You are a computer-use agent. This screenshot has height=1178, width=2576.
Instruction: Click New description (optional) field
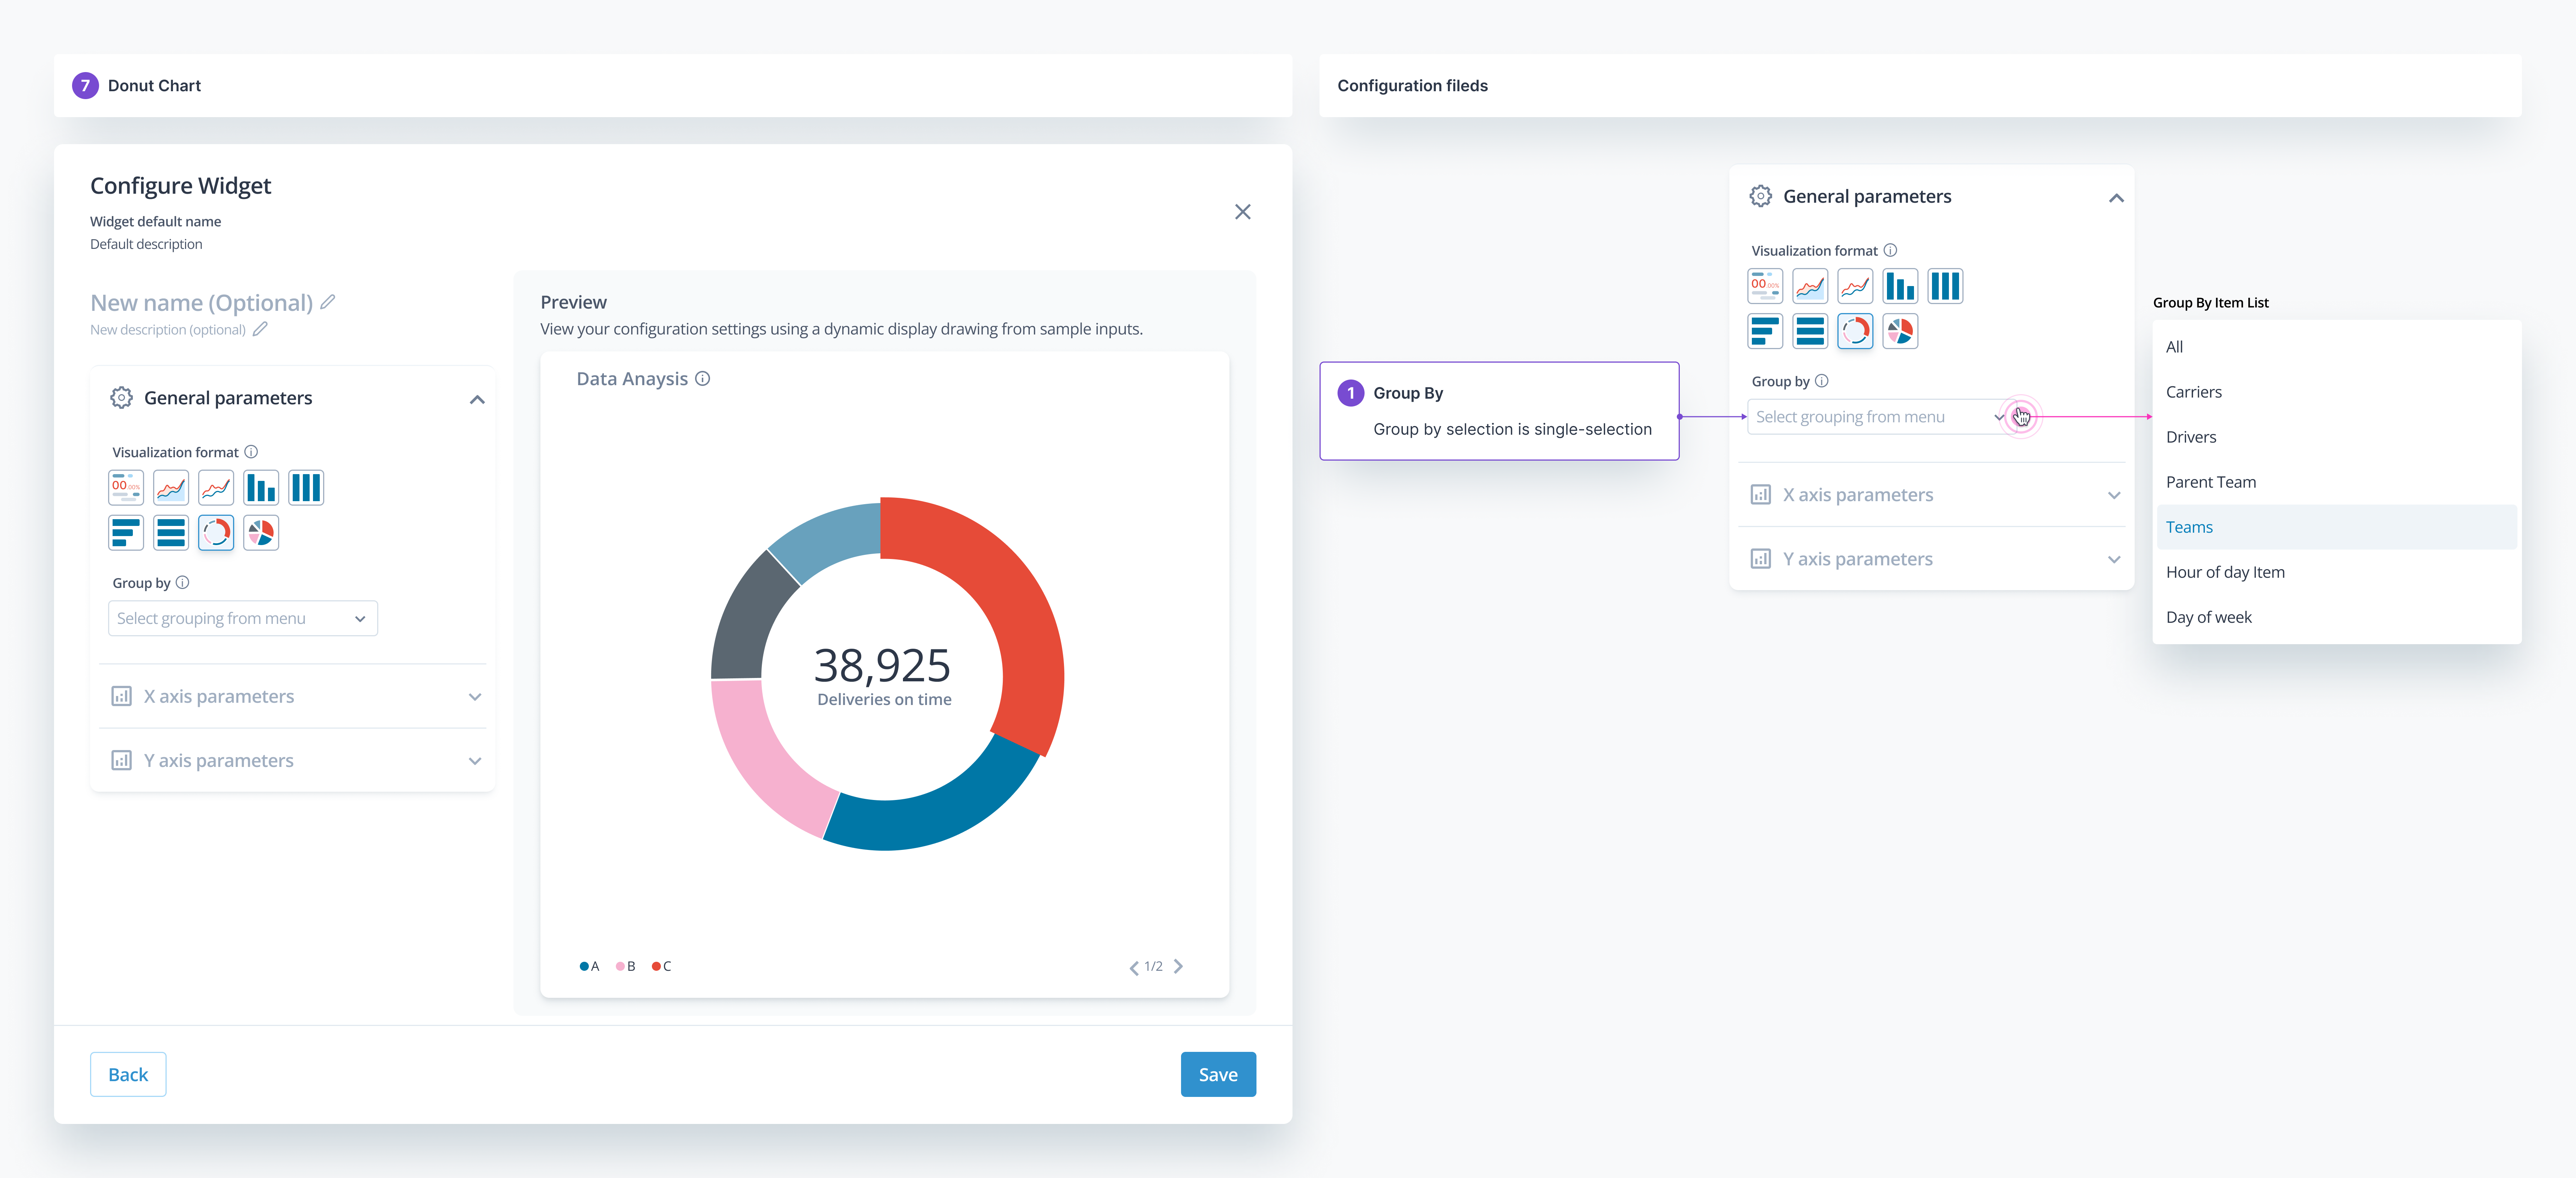coord(168,330)
